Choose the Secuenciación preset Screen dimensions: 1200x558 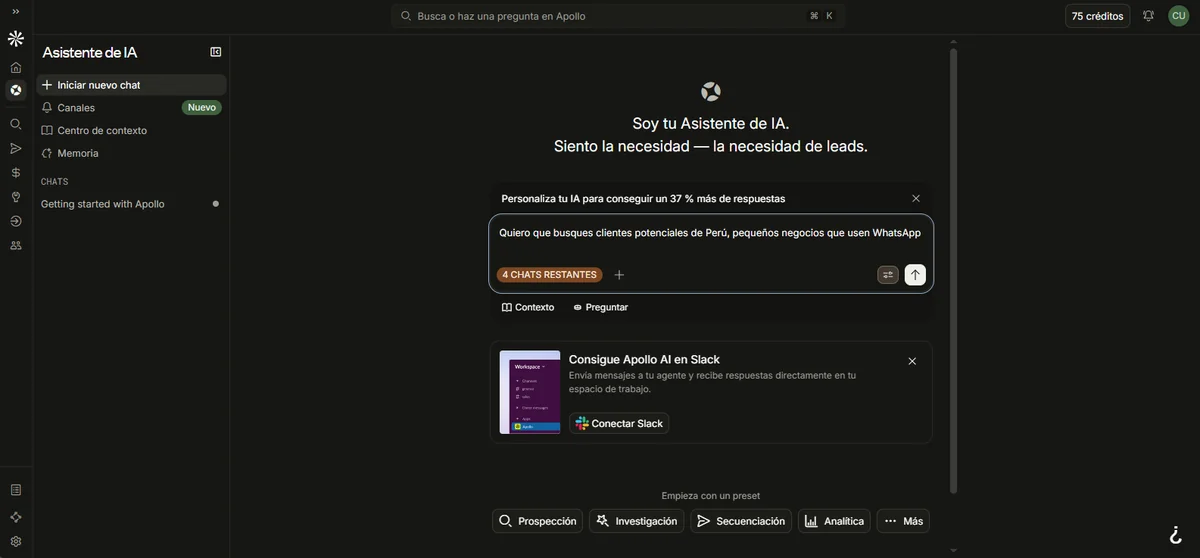point(741,521)
